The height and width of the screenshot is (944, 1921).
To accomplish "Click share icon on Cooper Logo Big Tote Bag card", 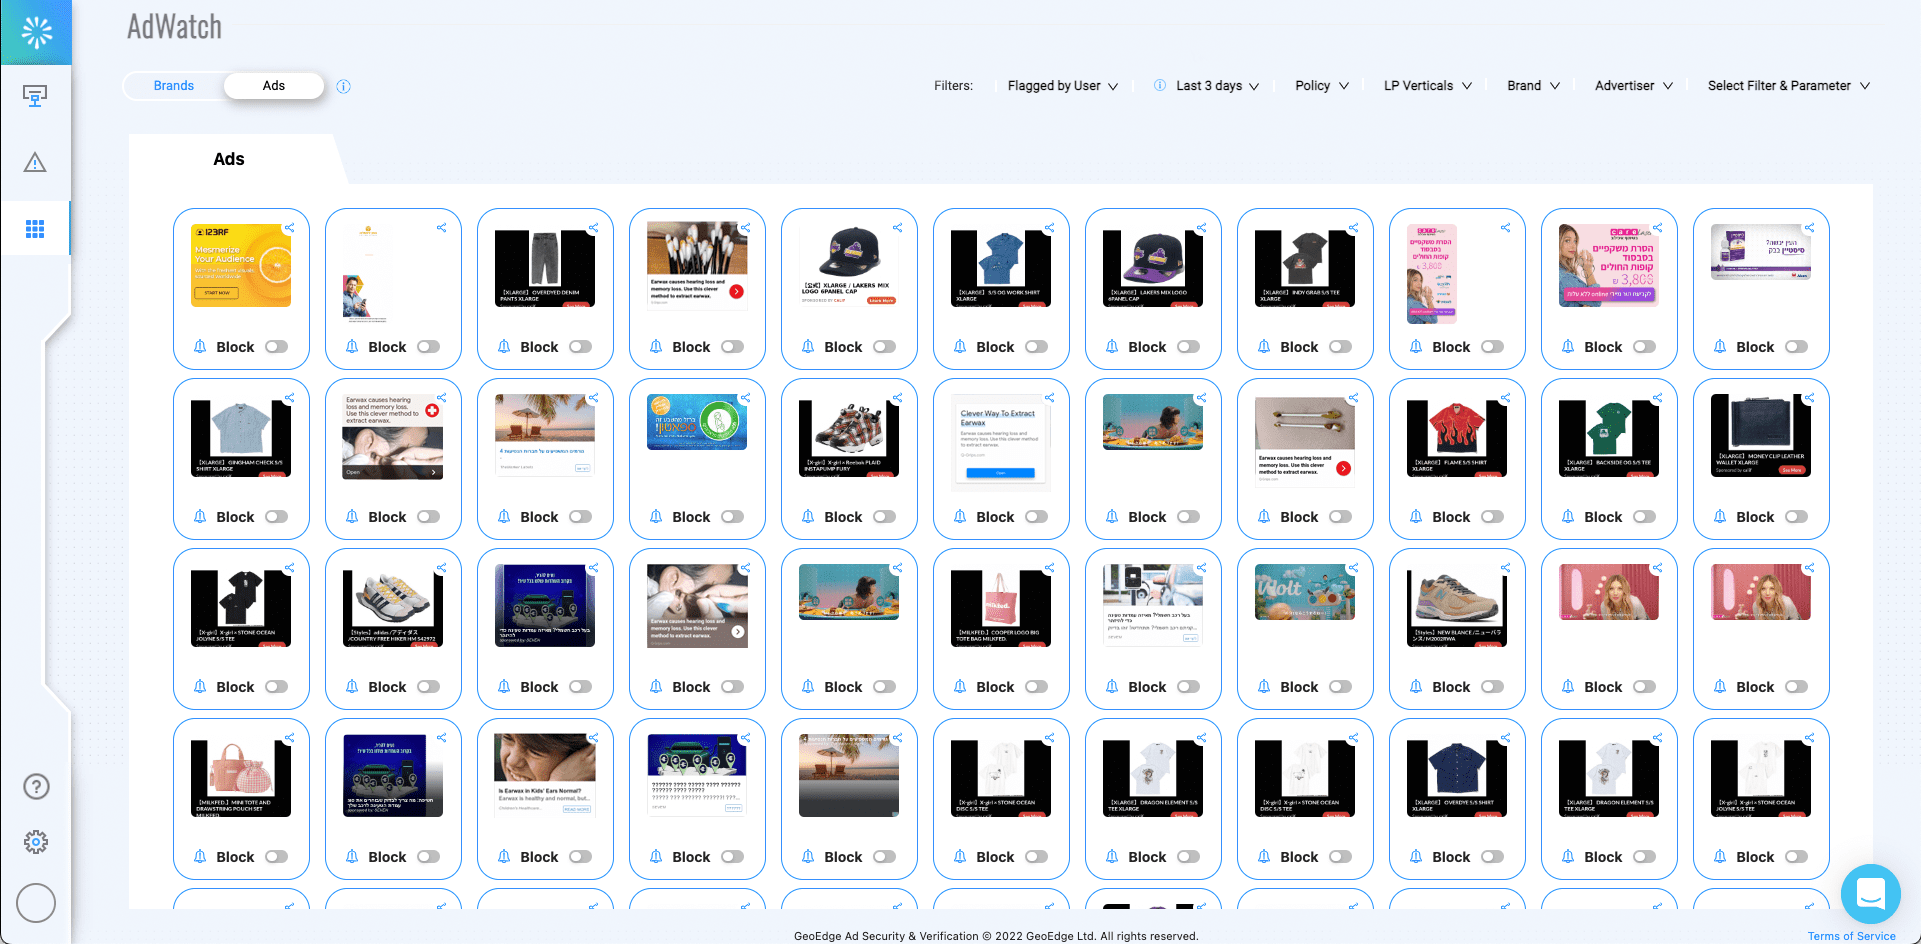I will 1049,568.
